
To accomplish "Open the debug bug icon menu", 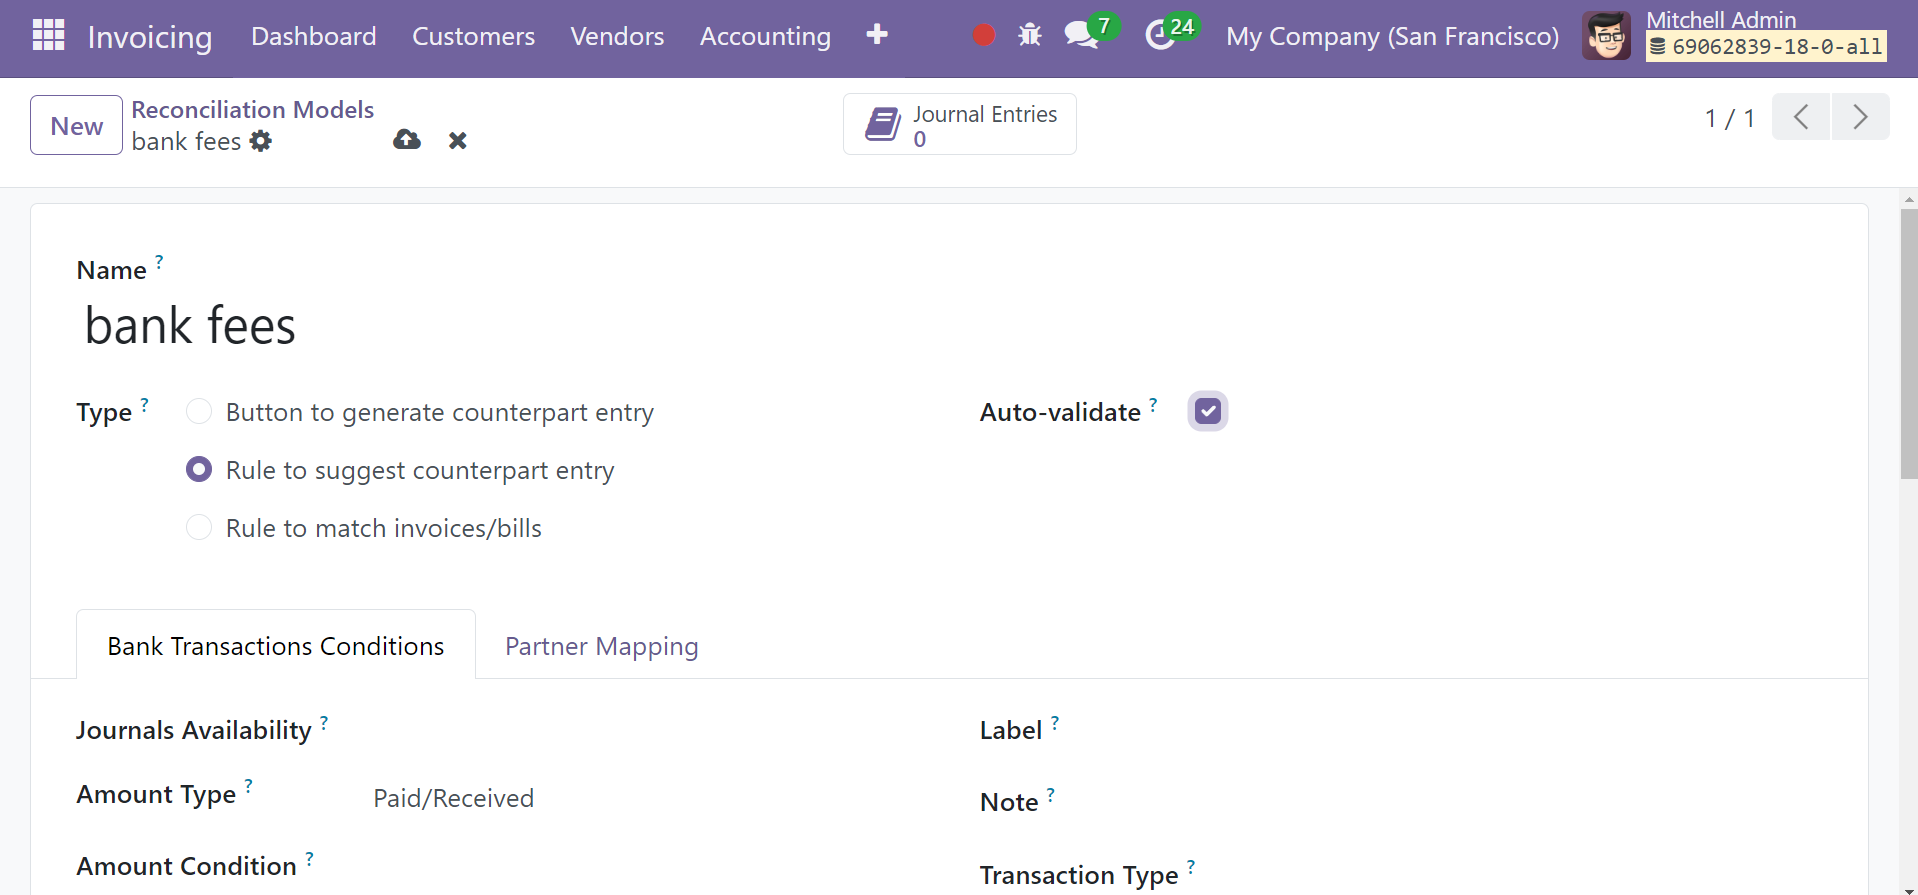I will tap(1030, 35).
